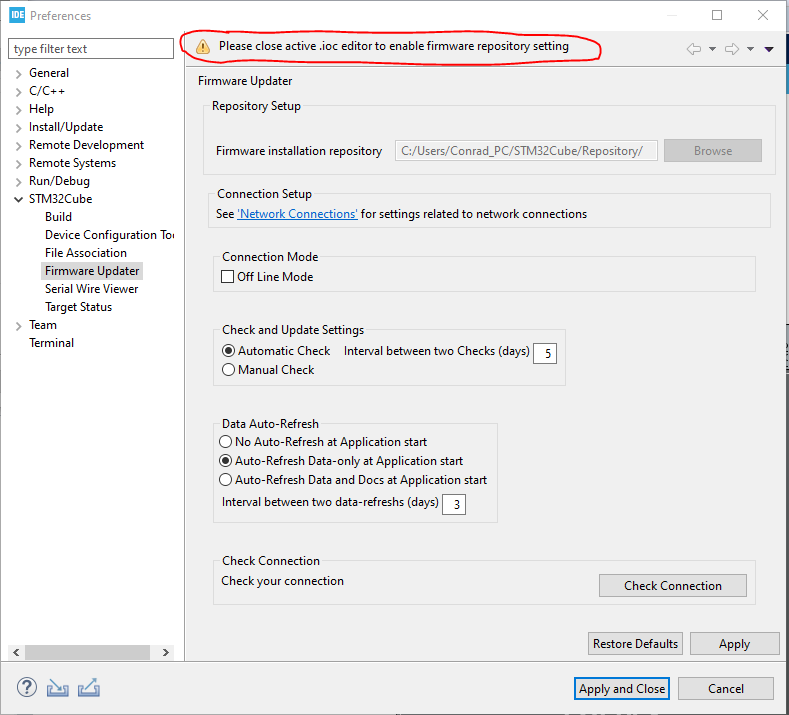Viewport: 789px width, 715px height.
Task: Expand the Install/Update tree node
Action: tap(19, 128)
